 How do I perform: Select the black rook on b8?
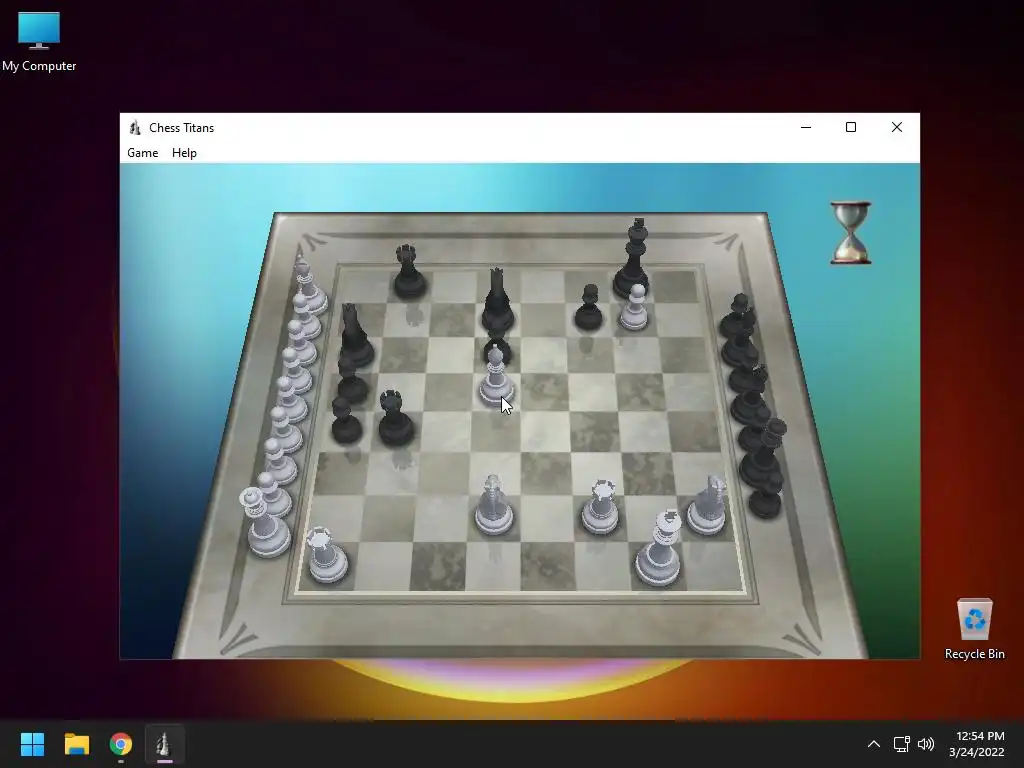pos(409,272)
